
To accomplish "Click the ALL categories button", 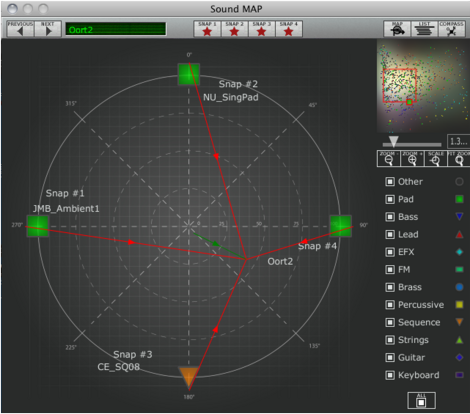I will (x=421, y=400).
